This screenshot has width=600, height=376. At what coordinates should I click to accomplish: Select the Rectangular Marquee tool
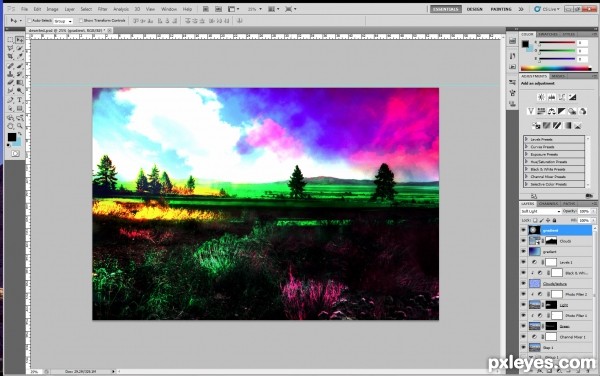pos(10,40)
